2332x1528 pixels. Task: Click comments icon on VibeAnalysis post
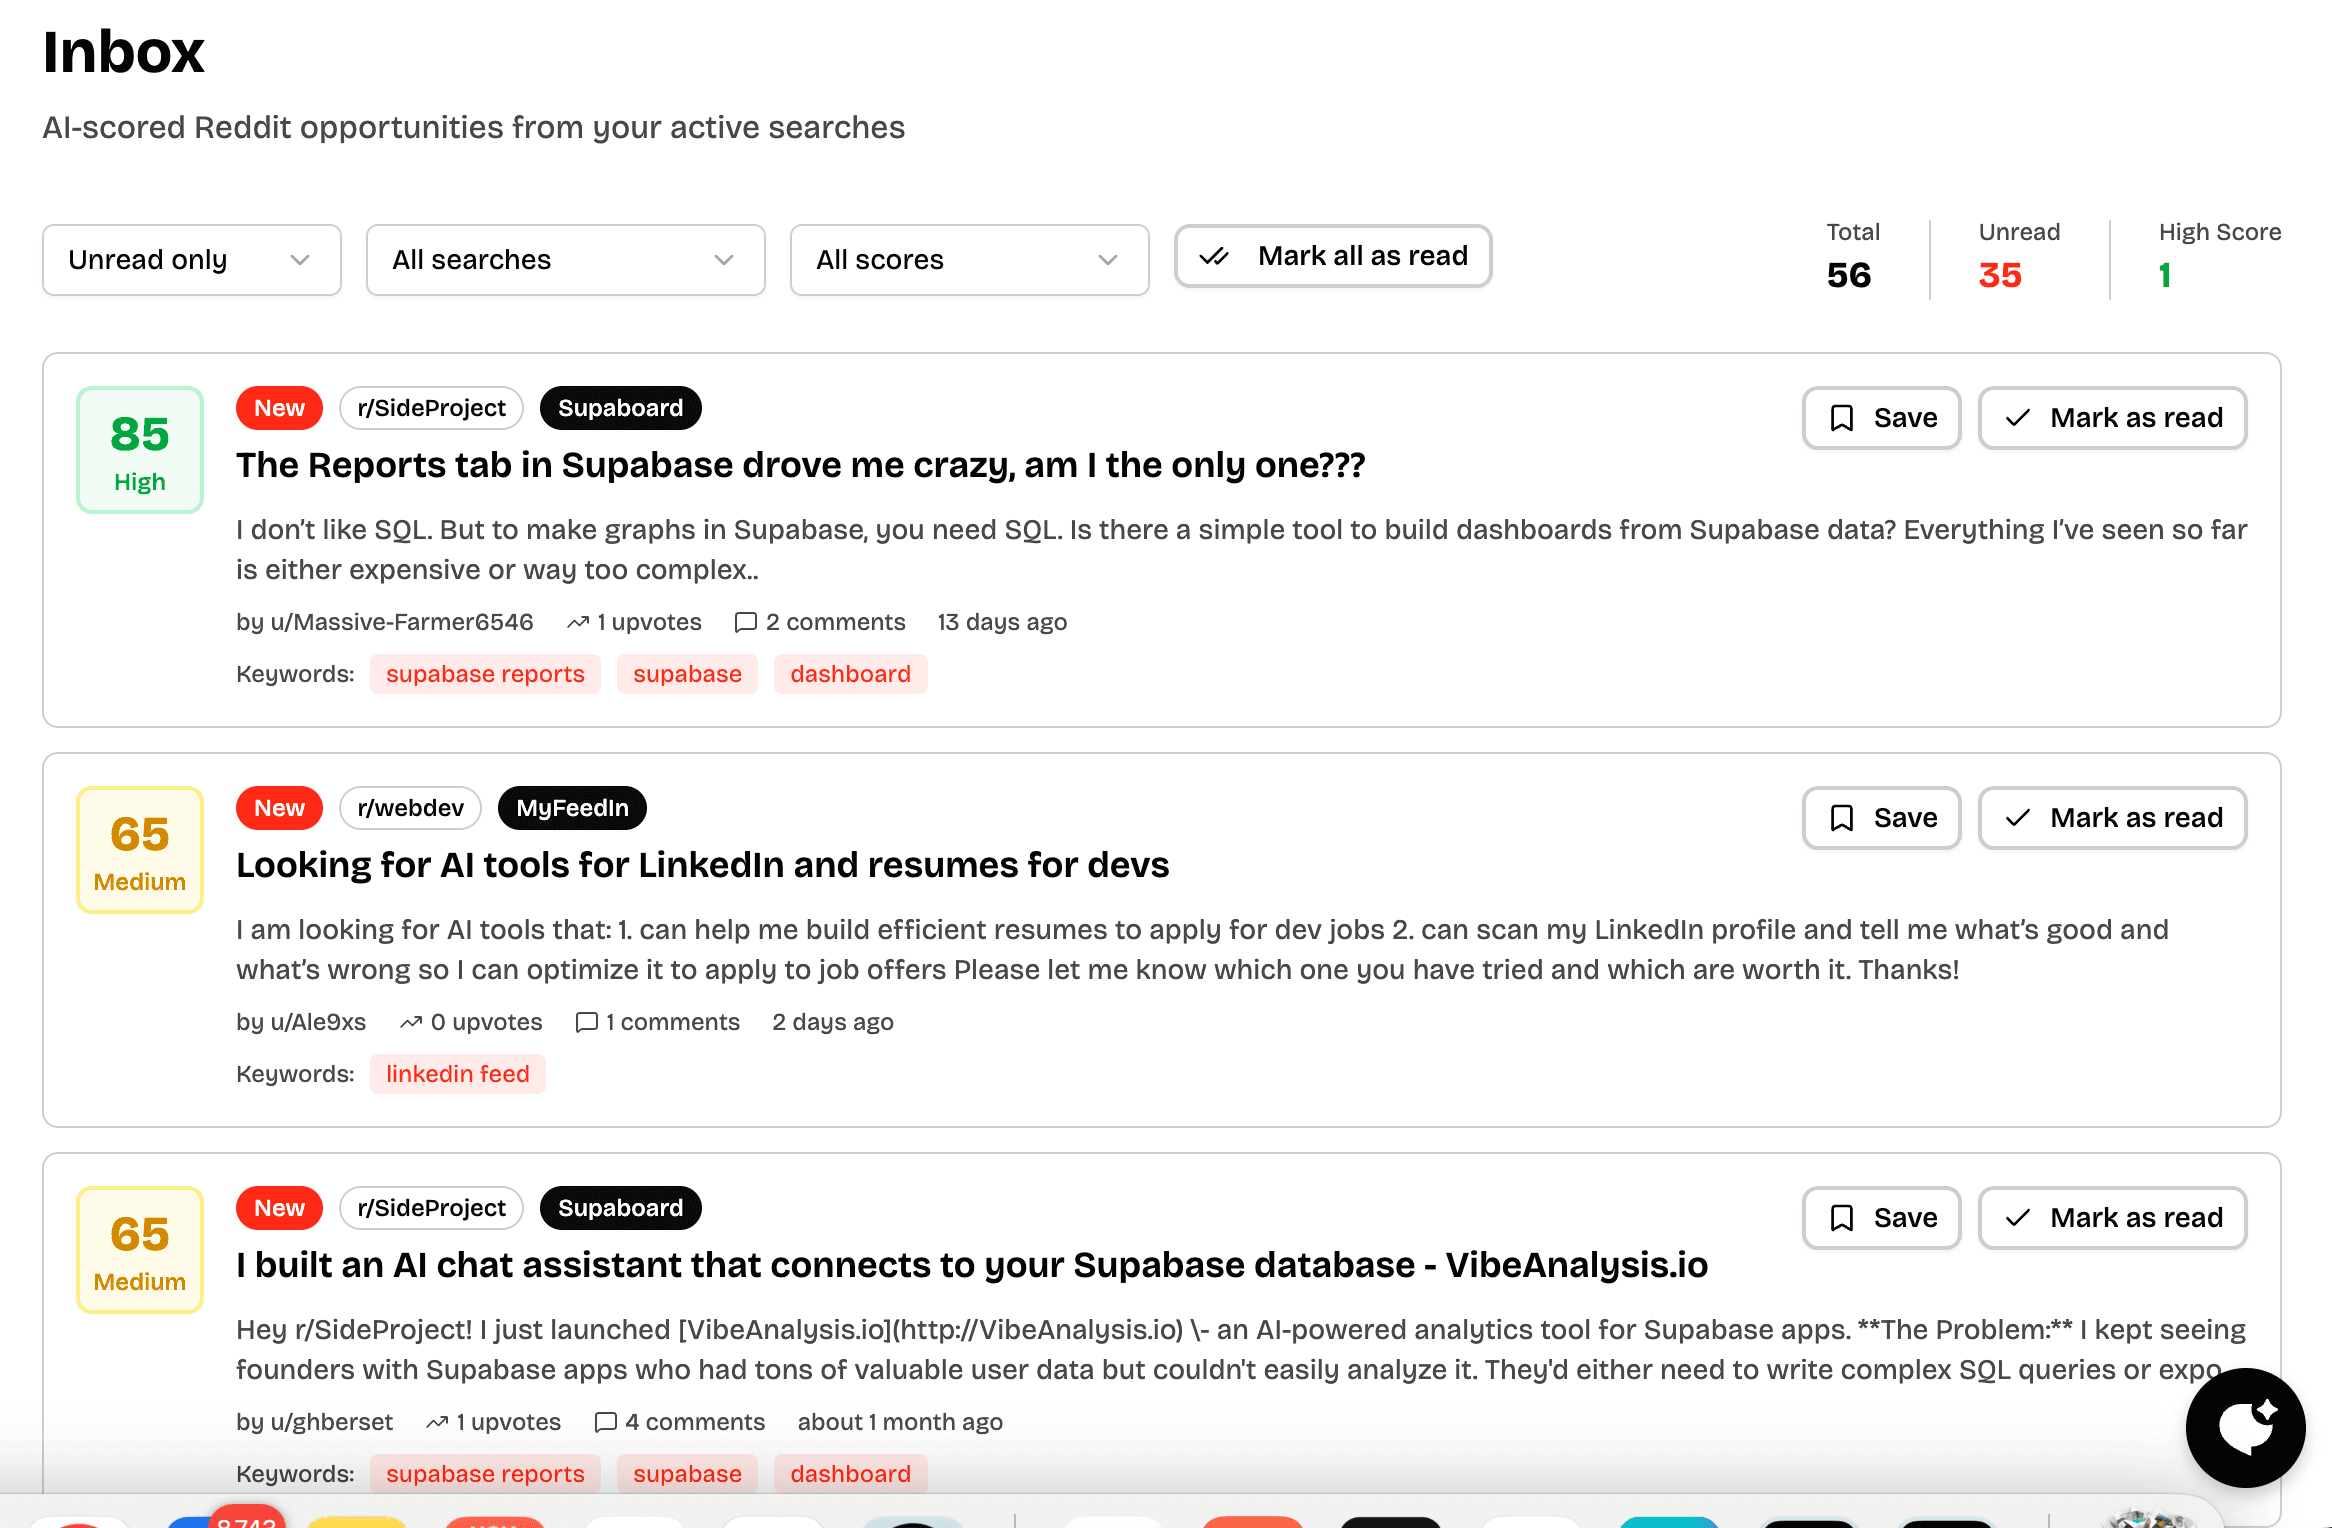coord(605,1422)
